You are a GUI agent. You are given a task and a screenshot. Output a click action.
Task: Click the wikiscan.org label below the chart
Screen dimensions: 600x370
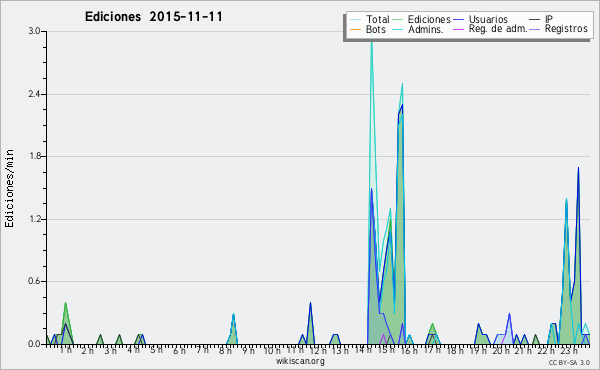tap(300, 361)
